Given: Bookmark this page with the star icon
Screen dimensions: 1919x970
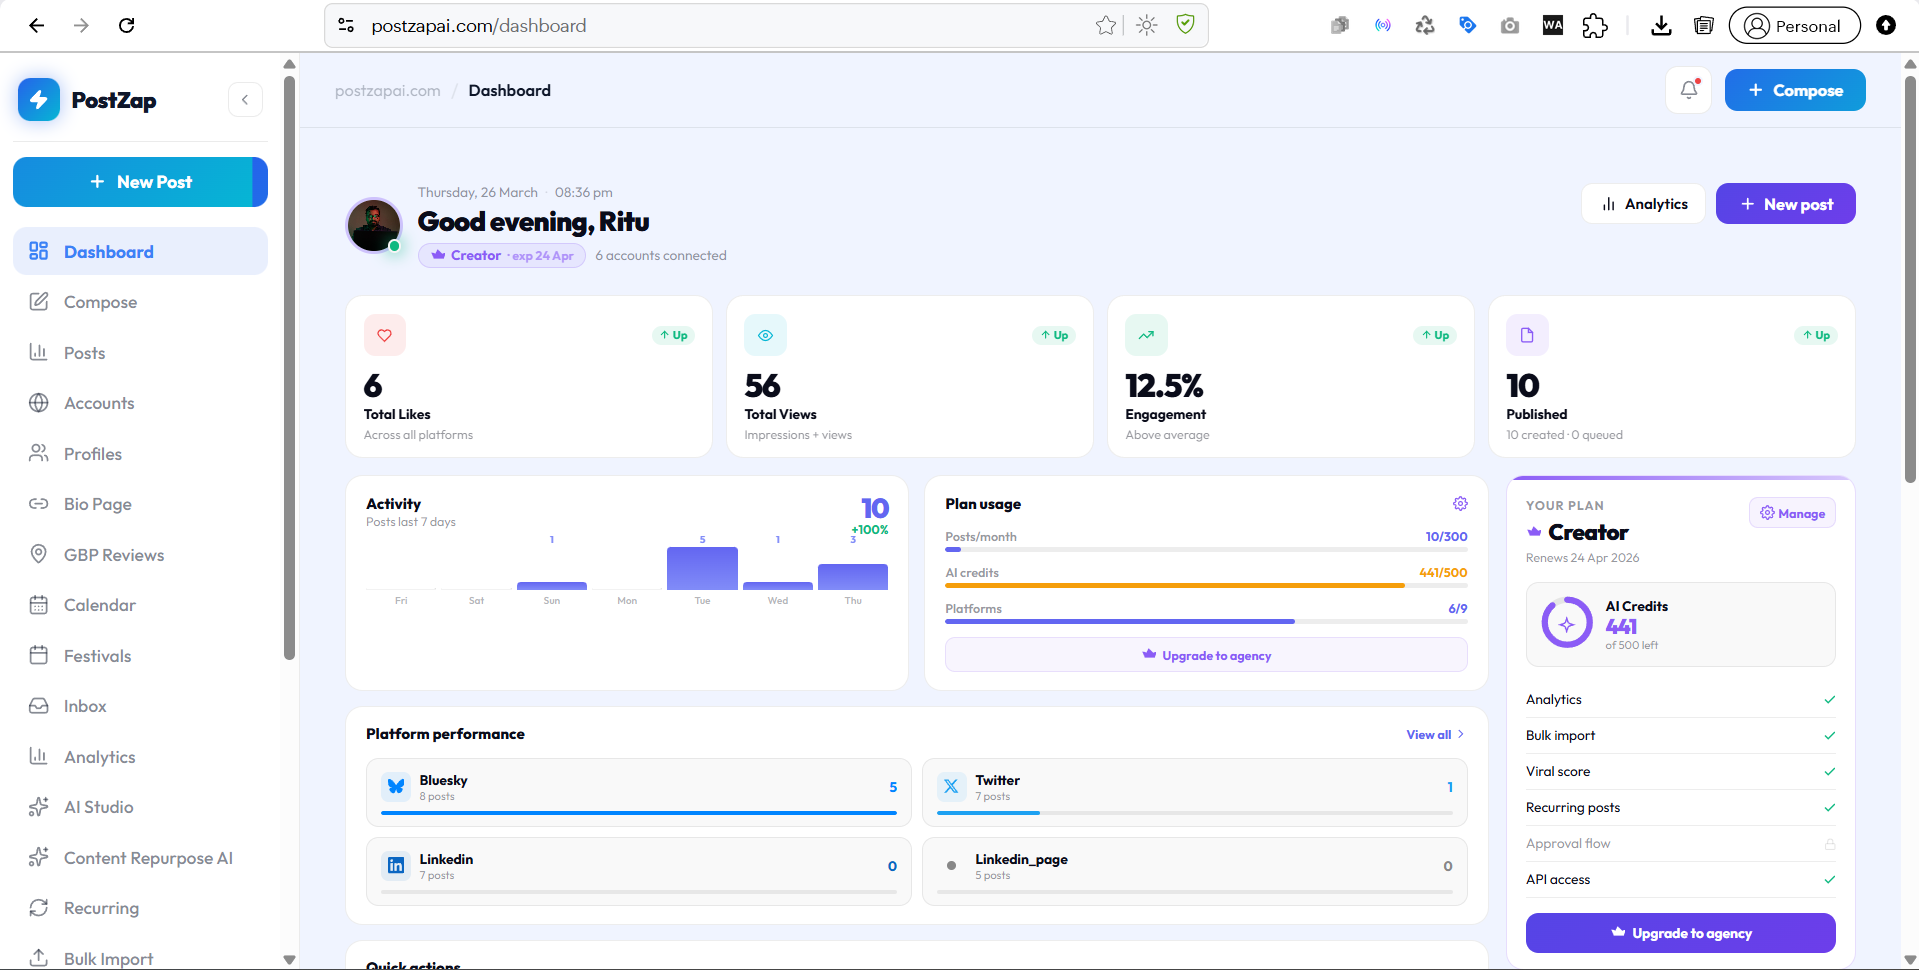Looking at the screenshot, I should tap(1105, 26).
